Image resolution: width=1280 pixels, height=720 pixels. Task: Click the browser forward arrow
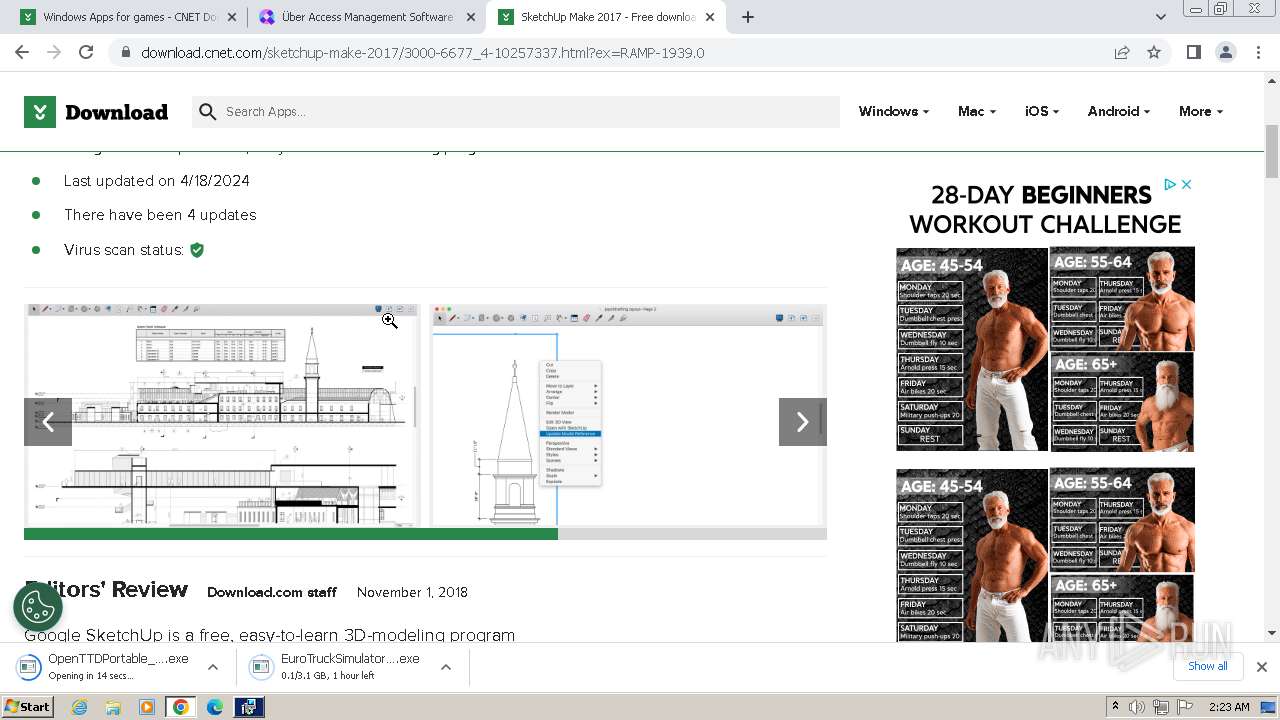tap(54, 52)
